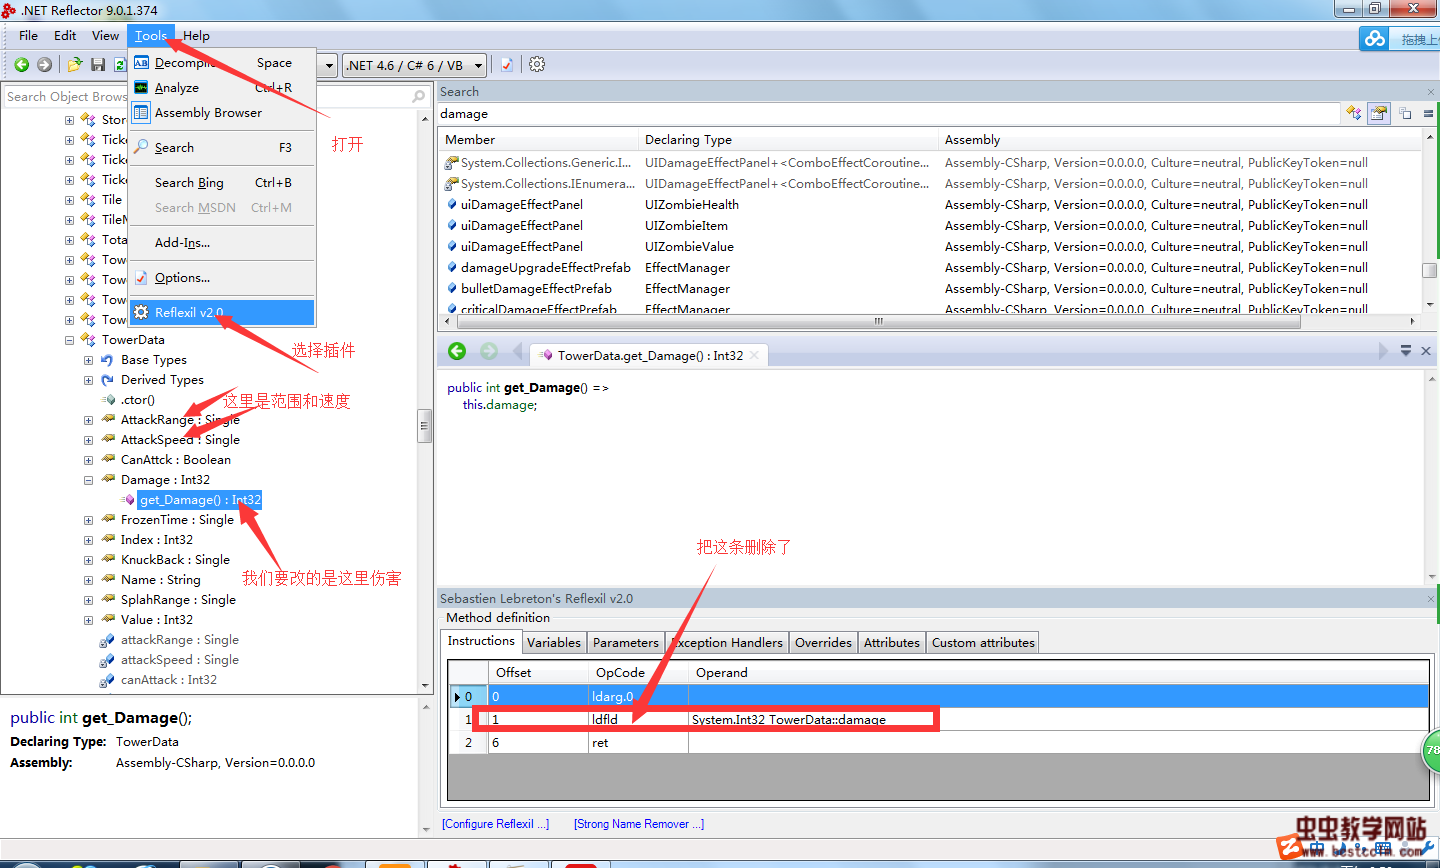This screenshot has width=1440, height=868.
Task: Click the Search Object Browser input field
Action: tap(208, 97)
